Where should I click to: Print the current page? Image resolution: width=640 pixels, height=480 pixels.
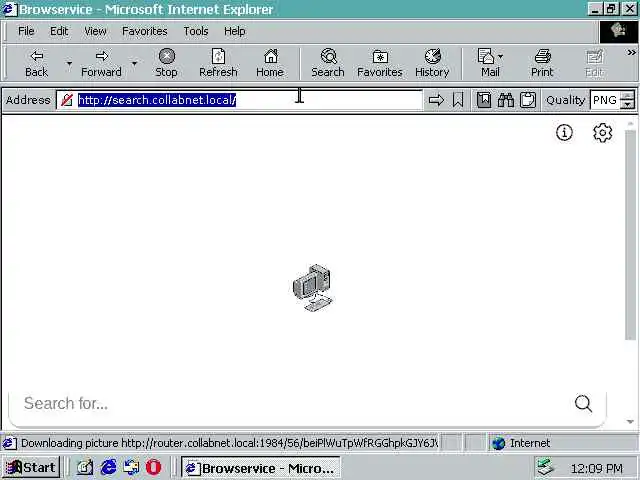click(542, 63)
